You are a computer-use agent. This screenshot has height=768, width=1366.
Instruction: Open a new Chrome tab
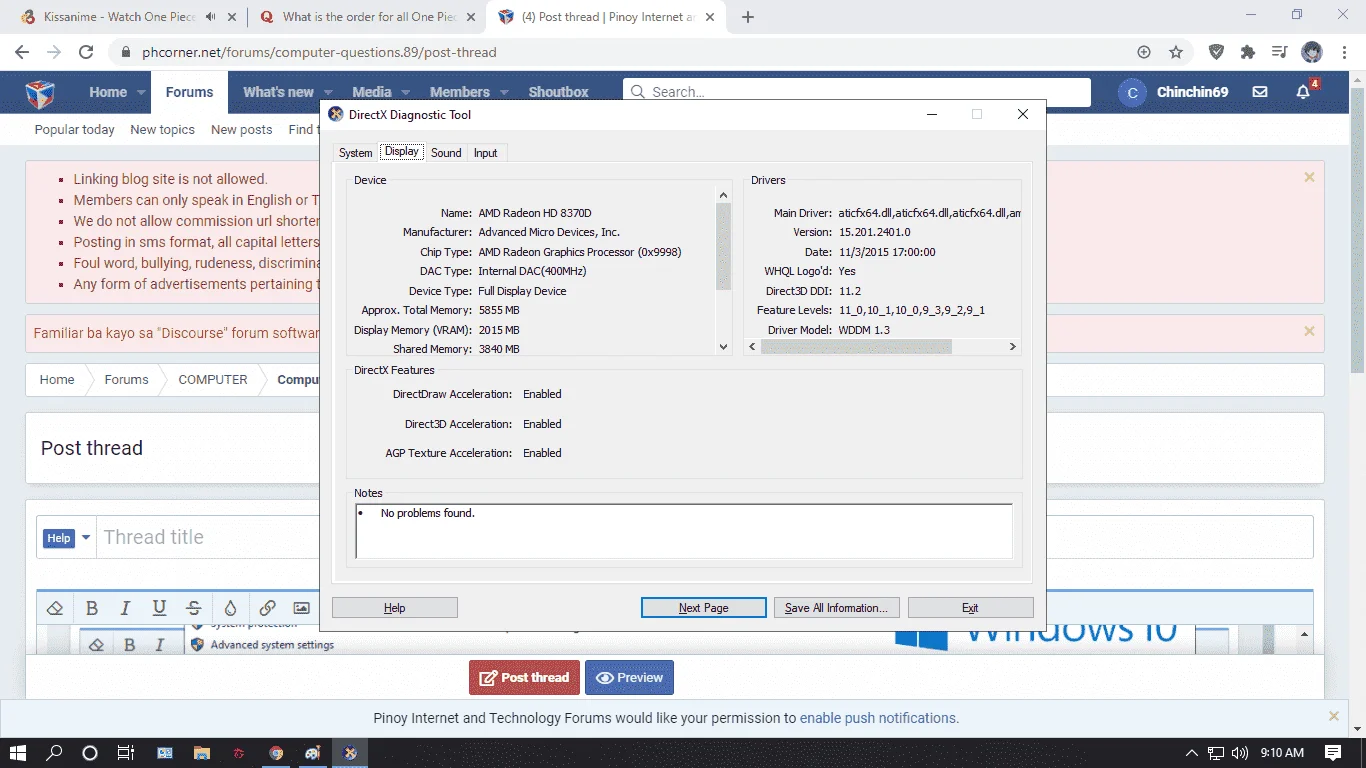748,17
